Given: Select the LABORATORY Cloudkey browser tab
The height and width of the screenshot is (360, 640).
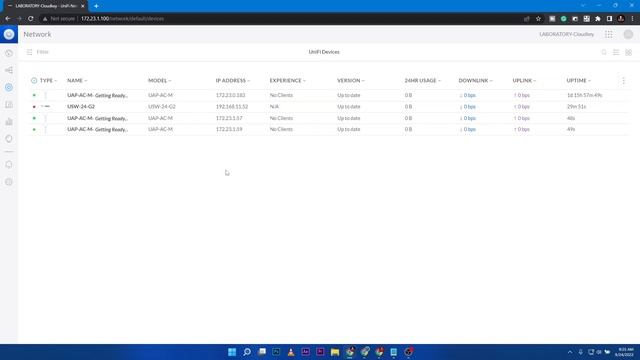Looking at the screenshot, I should 45,6.
